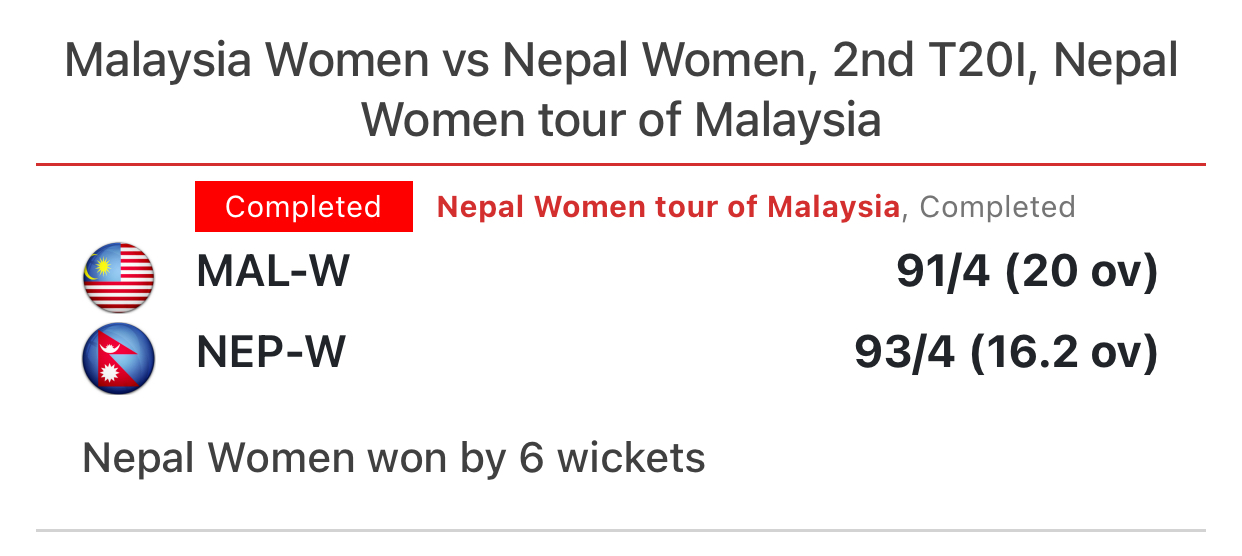Viewport: 1242px width, 556px height.
Task: Click "Nepal Women" at the start of the result line
Action: click(x=217, y=458)
